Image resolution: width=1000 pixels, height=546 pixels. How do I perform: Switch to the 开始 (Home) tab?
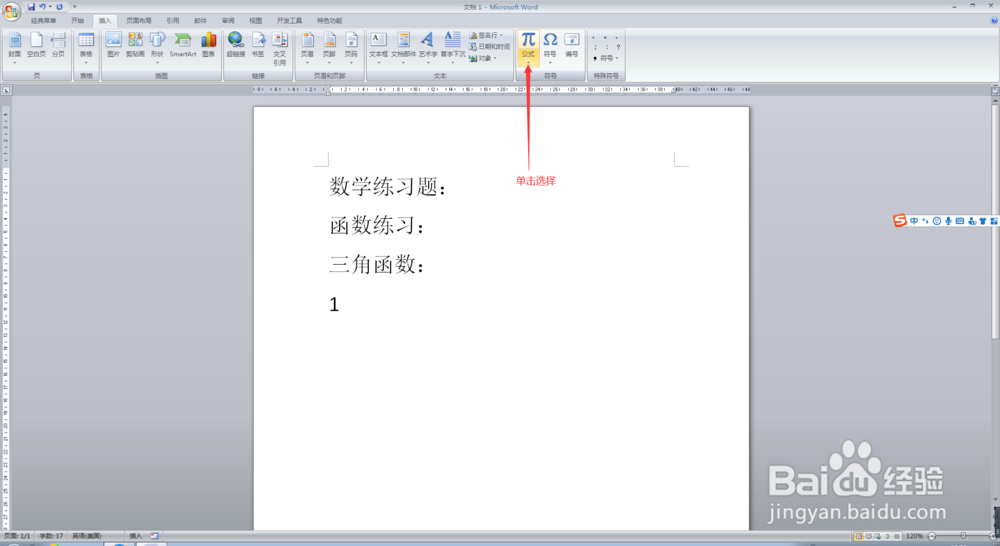coord(77,20)
